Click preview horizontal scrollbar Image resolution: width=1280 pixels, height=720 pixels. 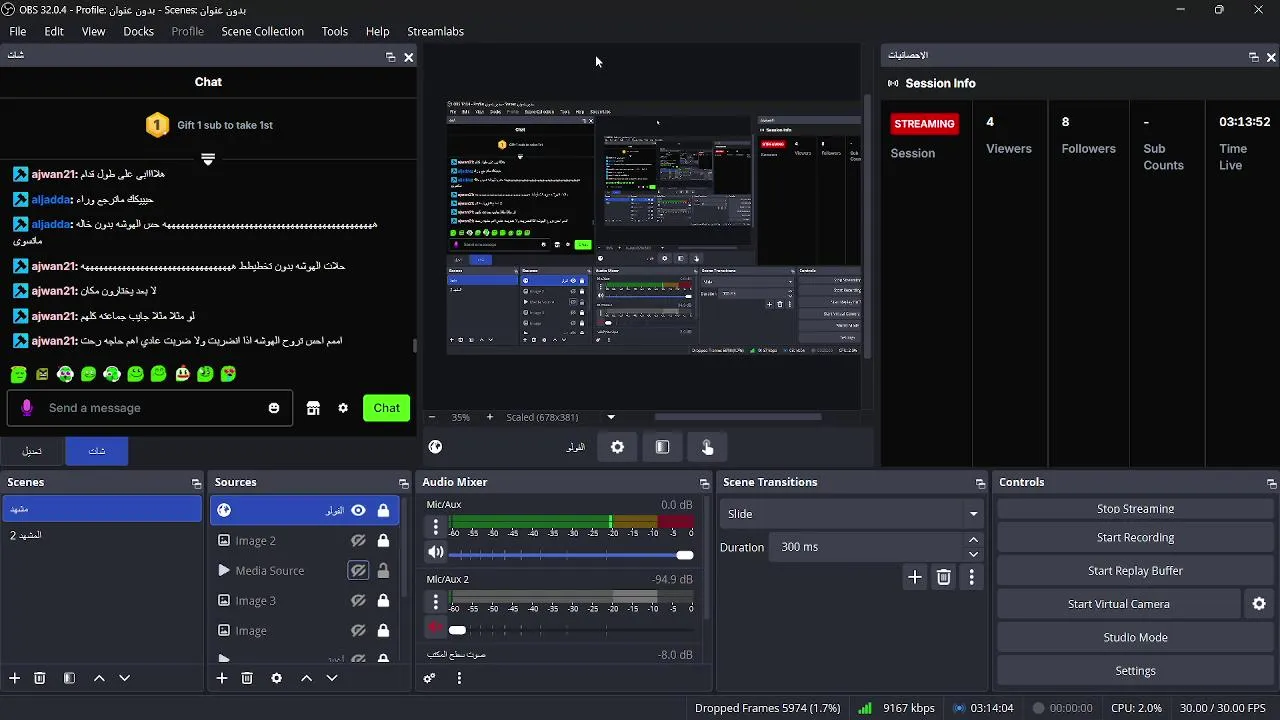(x=738, y=417)
